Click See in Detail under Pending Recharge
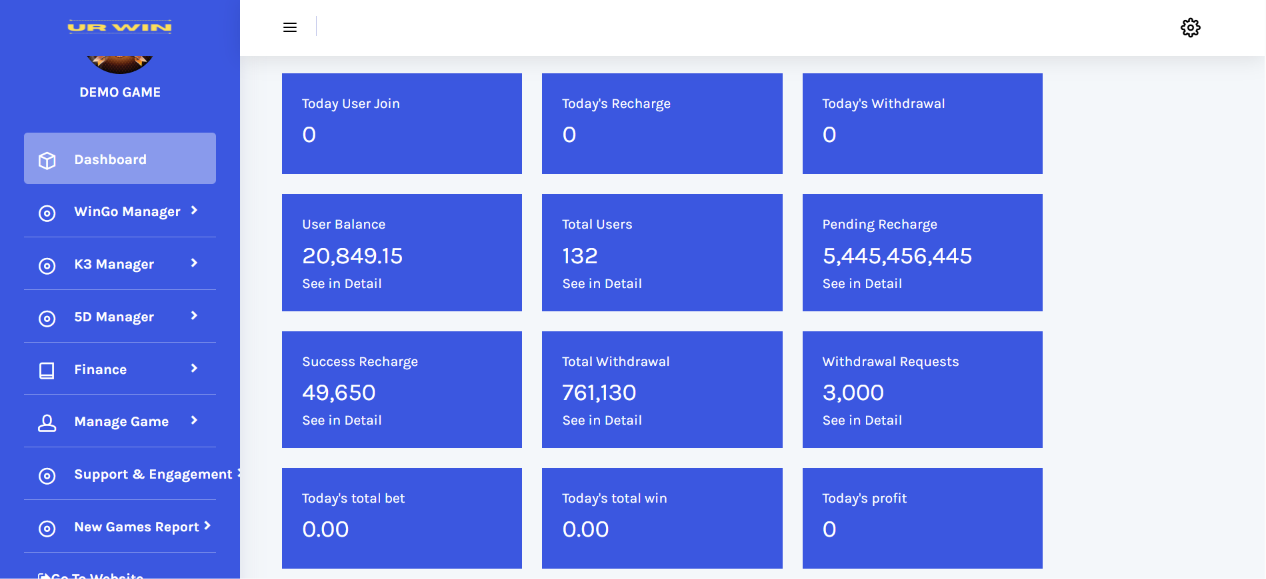The width and height of the screenshot is (1266, 579). pyautogui.click(x=862, y=283)
